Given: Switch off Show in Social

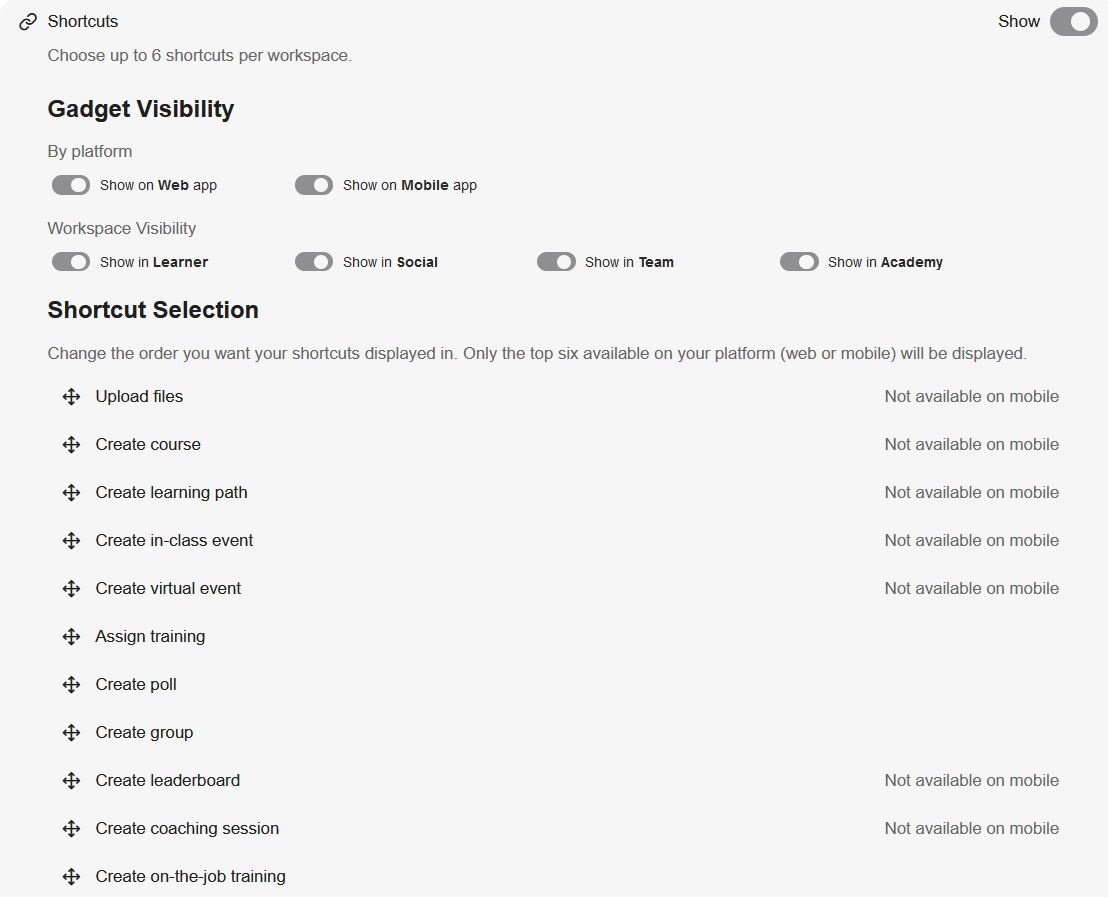Looking at the screenshot, I should coord(314,262).
